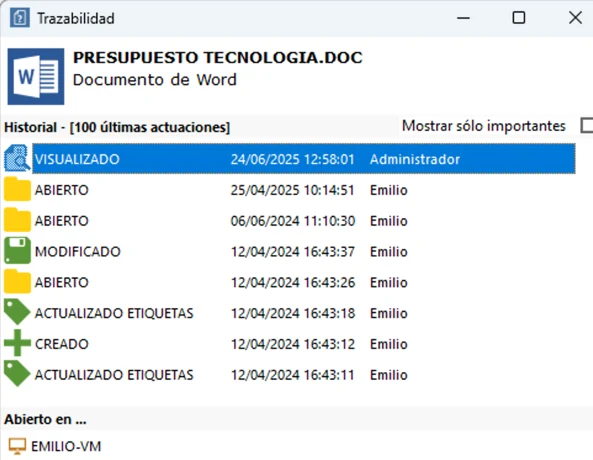Click timestamp 12/04/2024 16:43:37
This screenshot has height=460, width=593.
tap(293, 252)
